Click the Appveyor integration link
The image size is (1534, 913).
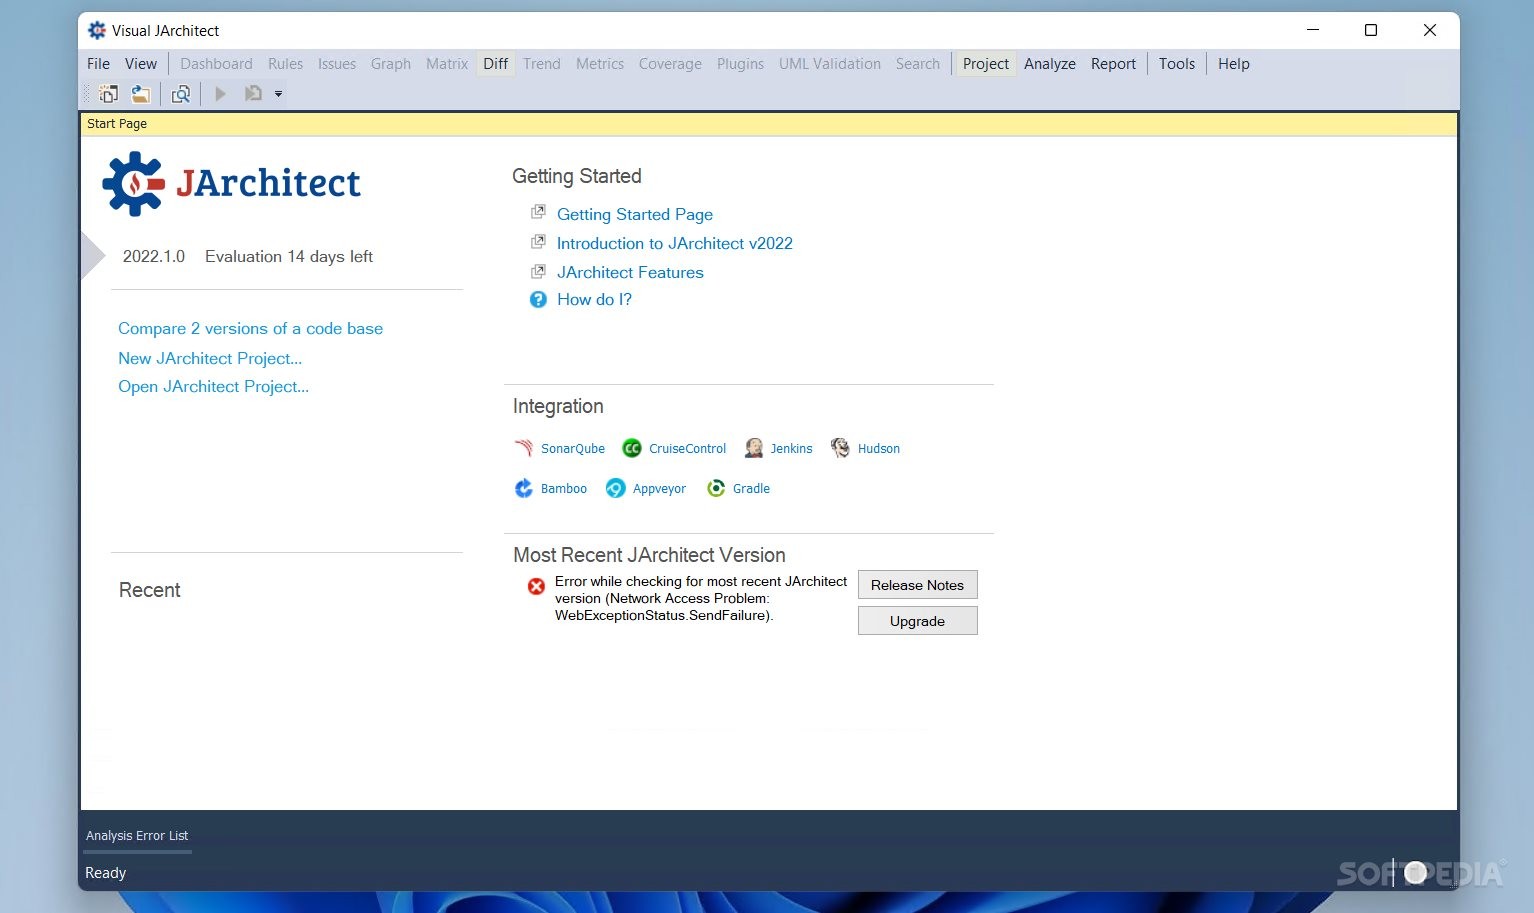(659, 489)
